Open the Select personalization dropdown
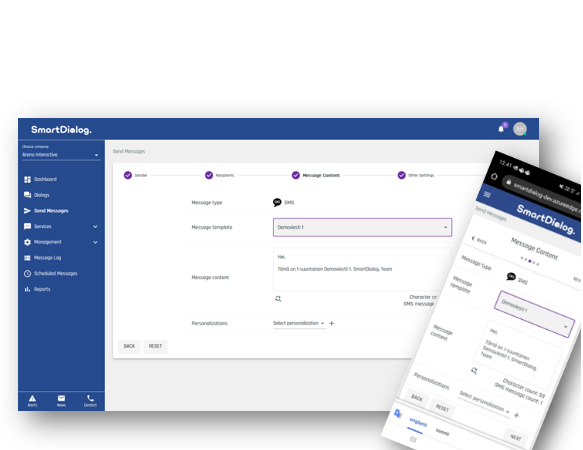583x450 pixels. 299,323
